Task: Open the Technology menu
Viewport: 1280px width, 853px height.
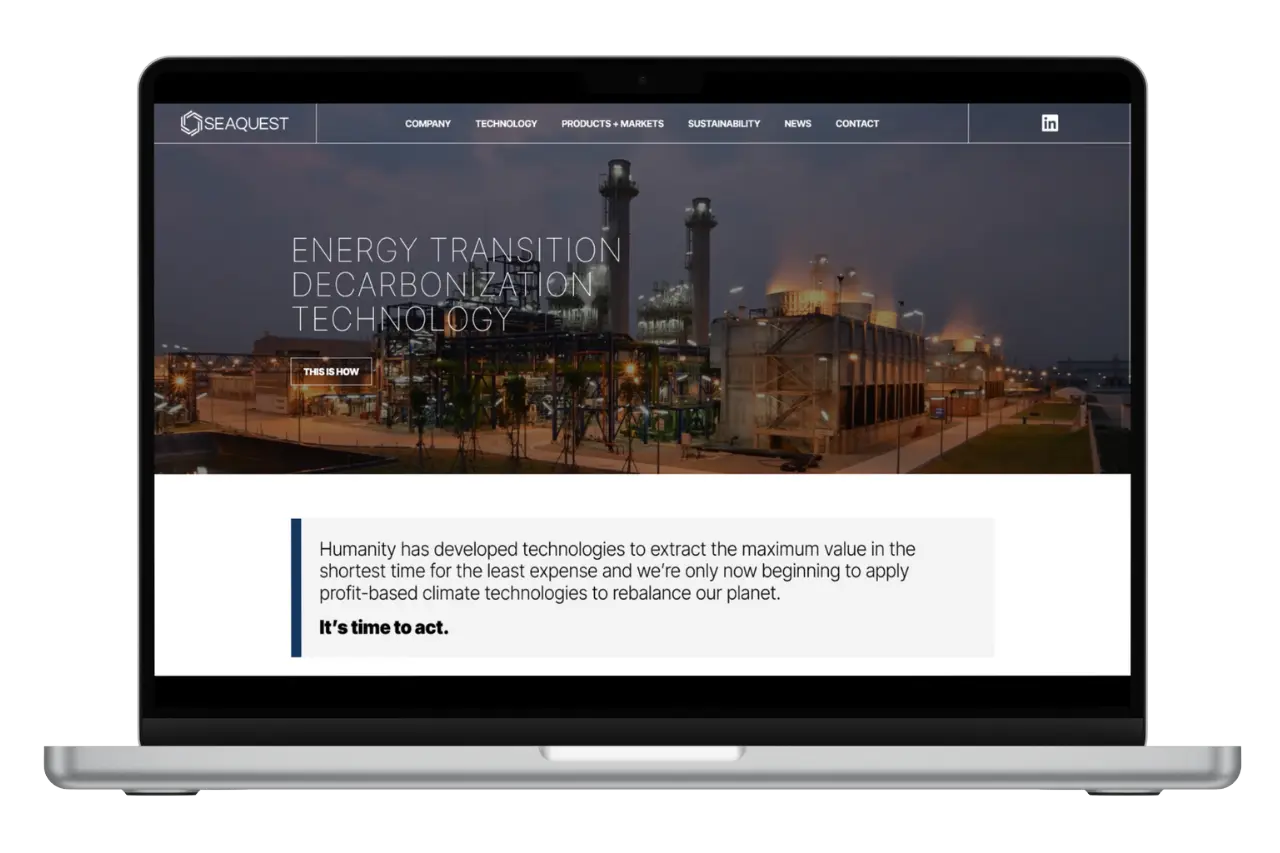Action: point(506,124)
